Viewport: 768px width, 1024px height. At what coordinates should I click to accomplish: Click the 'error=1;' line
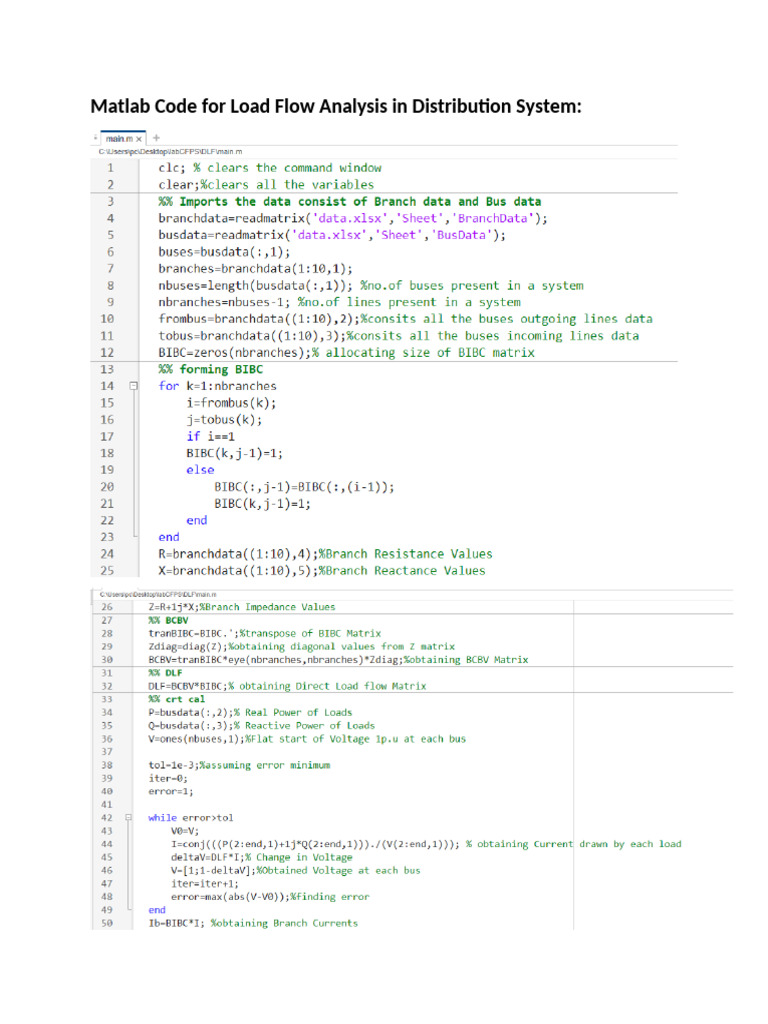(170, 792)
